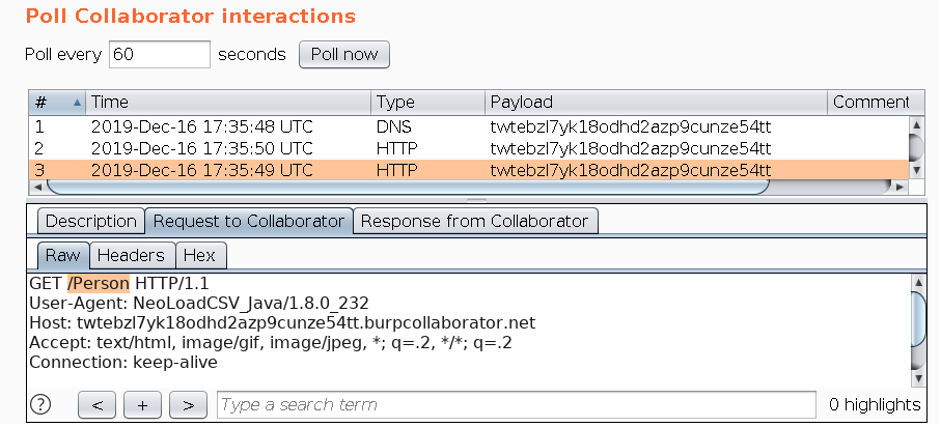Open the Hex view tab
This screenshot has width=939, height=424.
pyautogui.click(x=199, y=256)
